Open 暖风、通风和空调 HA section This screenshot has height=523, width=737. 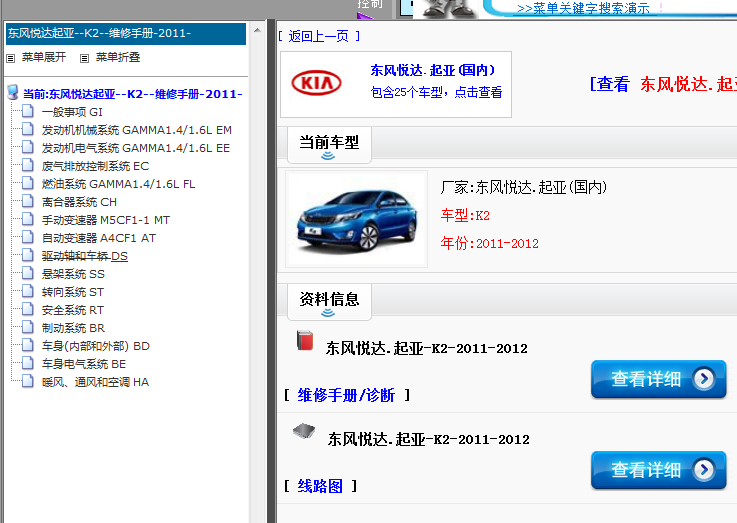pyautogui.click(x=94, y=382)
